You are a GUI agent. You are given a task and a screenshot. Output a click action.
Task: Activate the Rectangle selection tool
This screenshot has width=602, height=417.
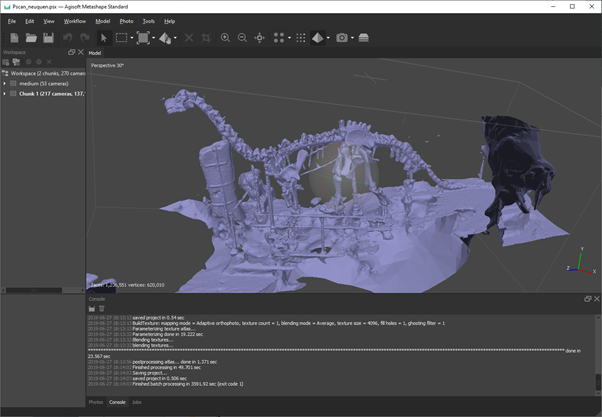121,38
